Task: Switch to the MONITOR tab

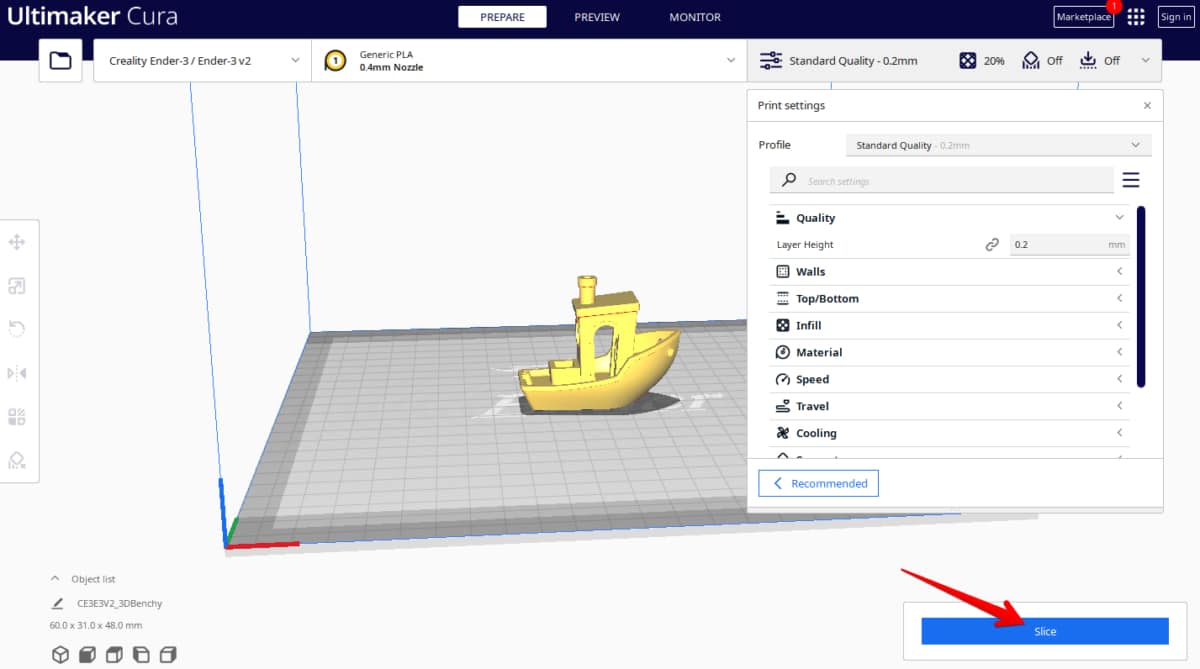Action: (x=694, y=17)
